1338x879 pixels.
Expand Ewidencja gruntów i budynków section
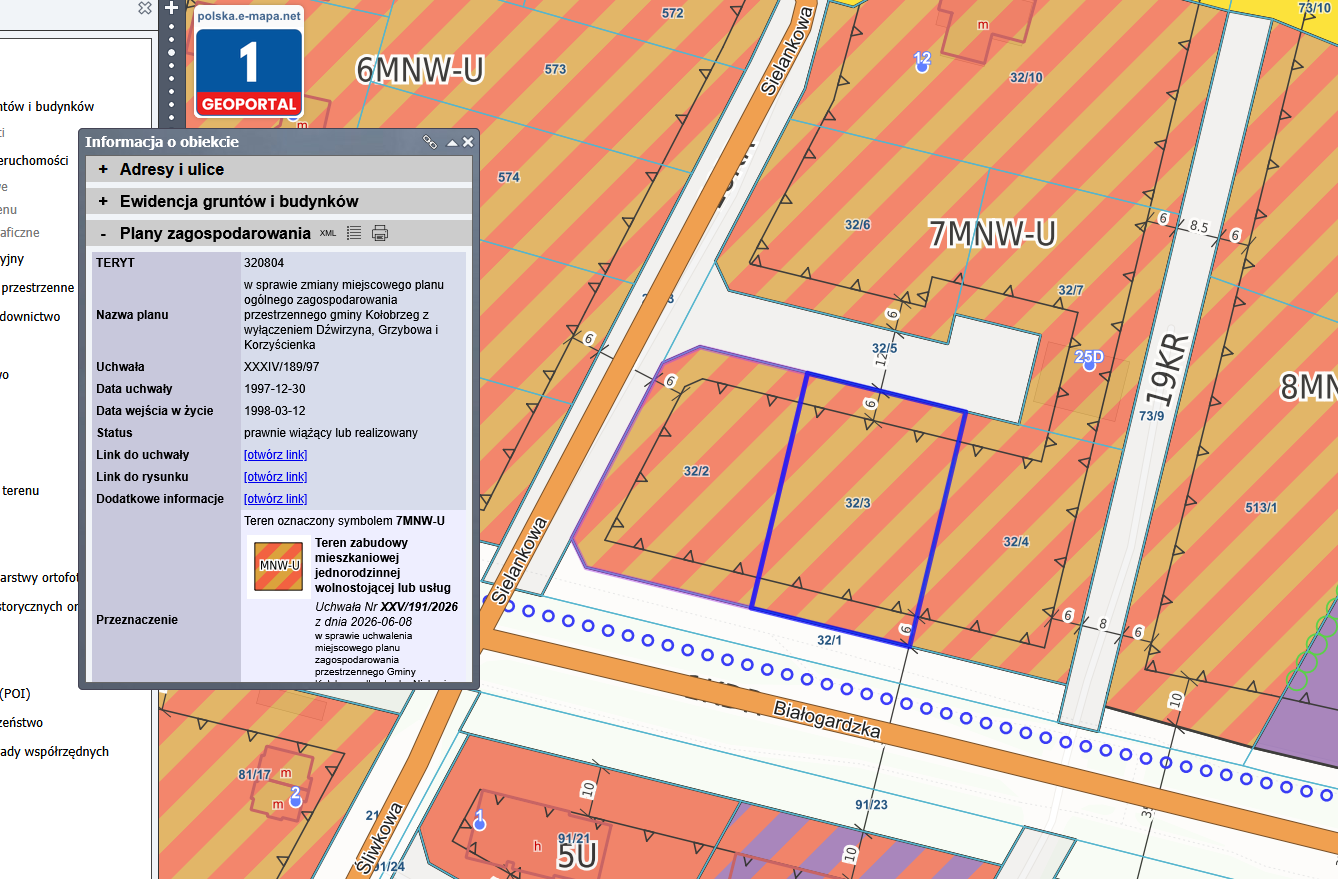coord(279,201)
